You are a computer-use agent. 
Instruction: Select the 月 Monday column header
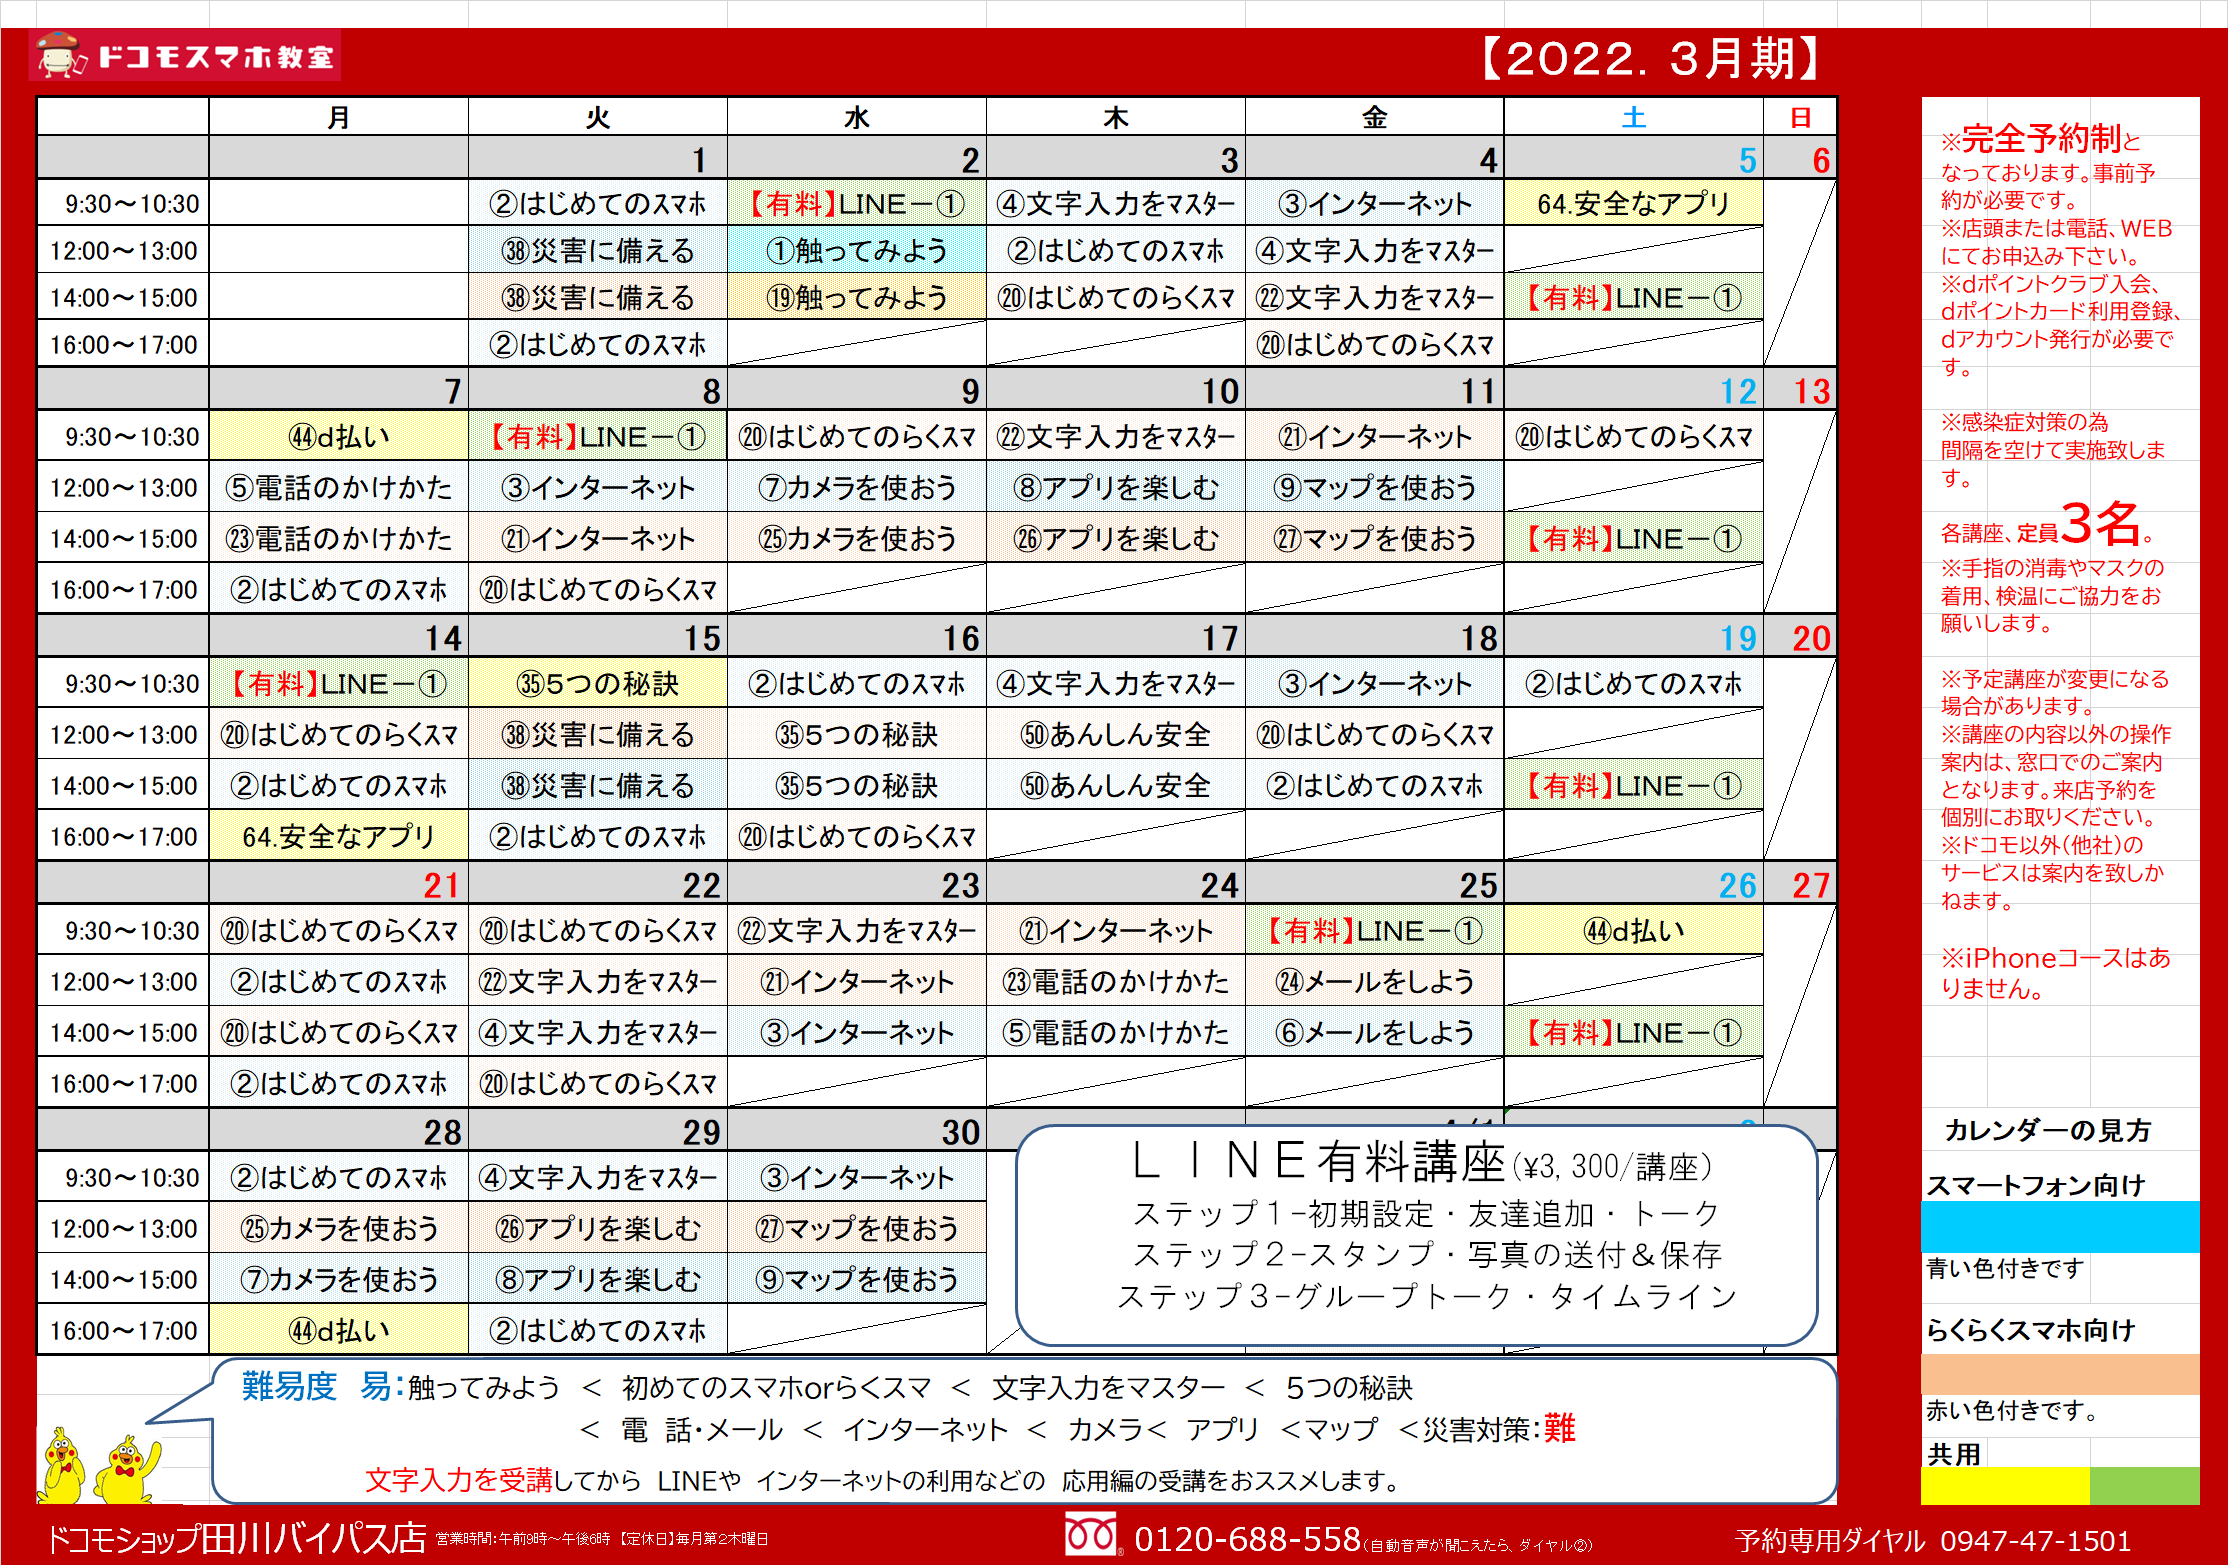click(x=339, y=118)
